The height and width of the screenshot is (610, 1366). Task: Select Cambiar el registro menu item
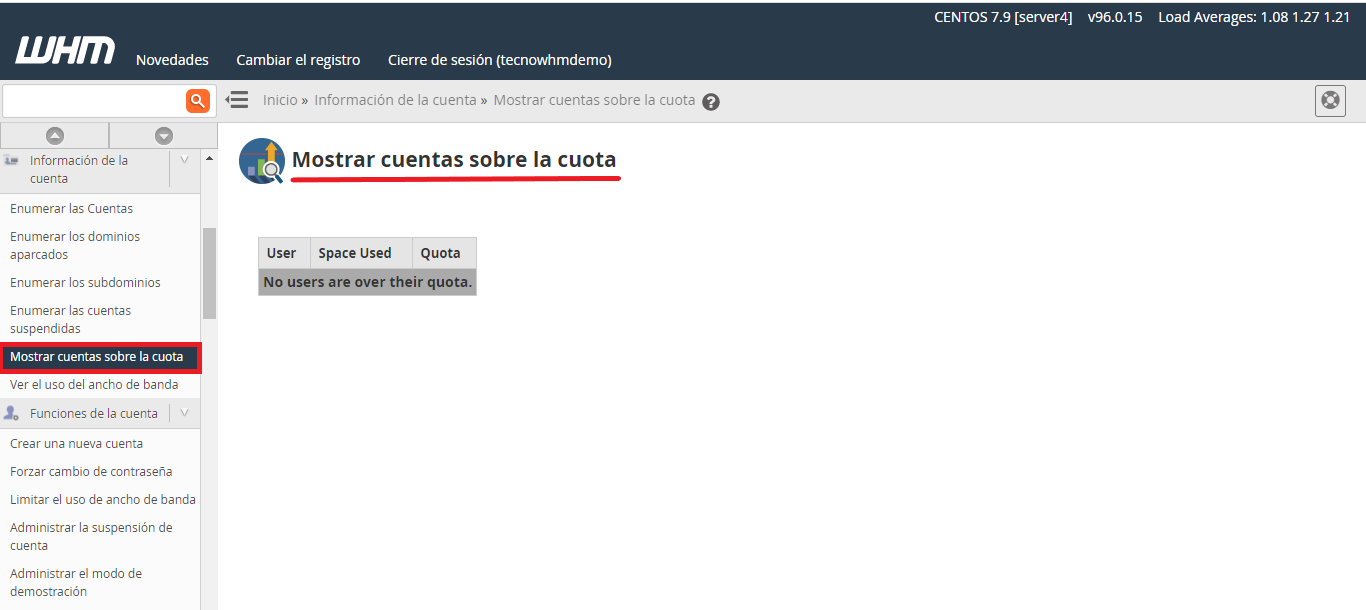click(298, 60)
